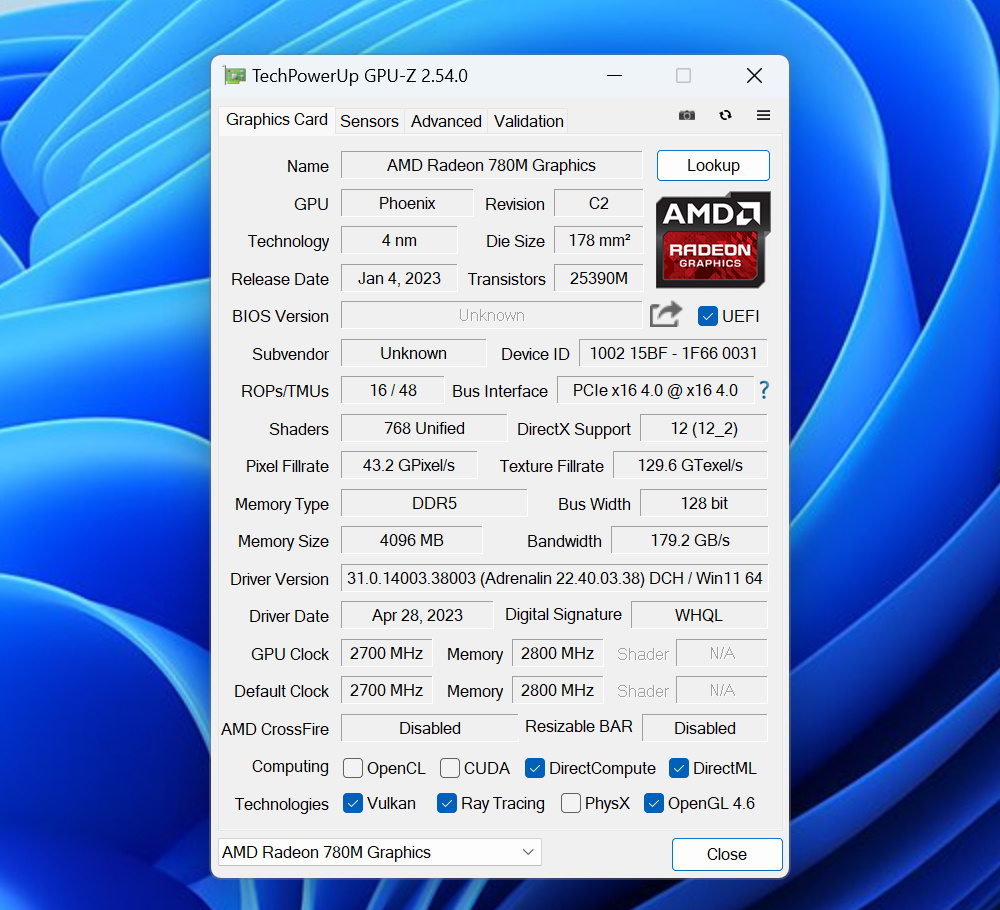Switch to the Graphics Card tab
Viewport: 1000px width, 910px height.
[277, 120]
